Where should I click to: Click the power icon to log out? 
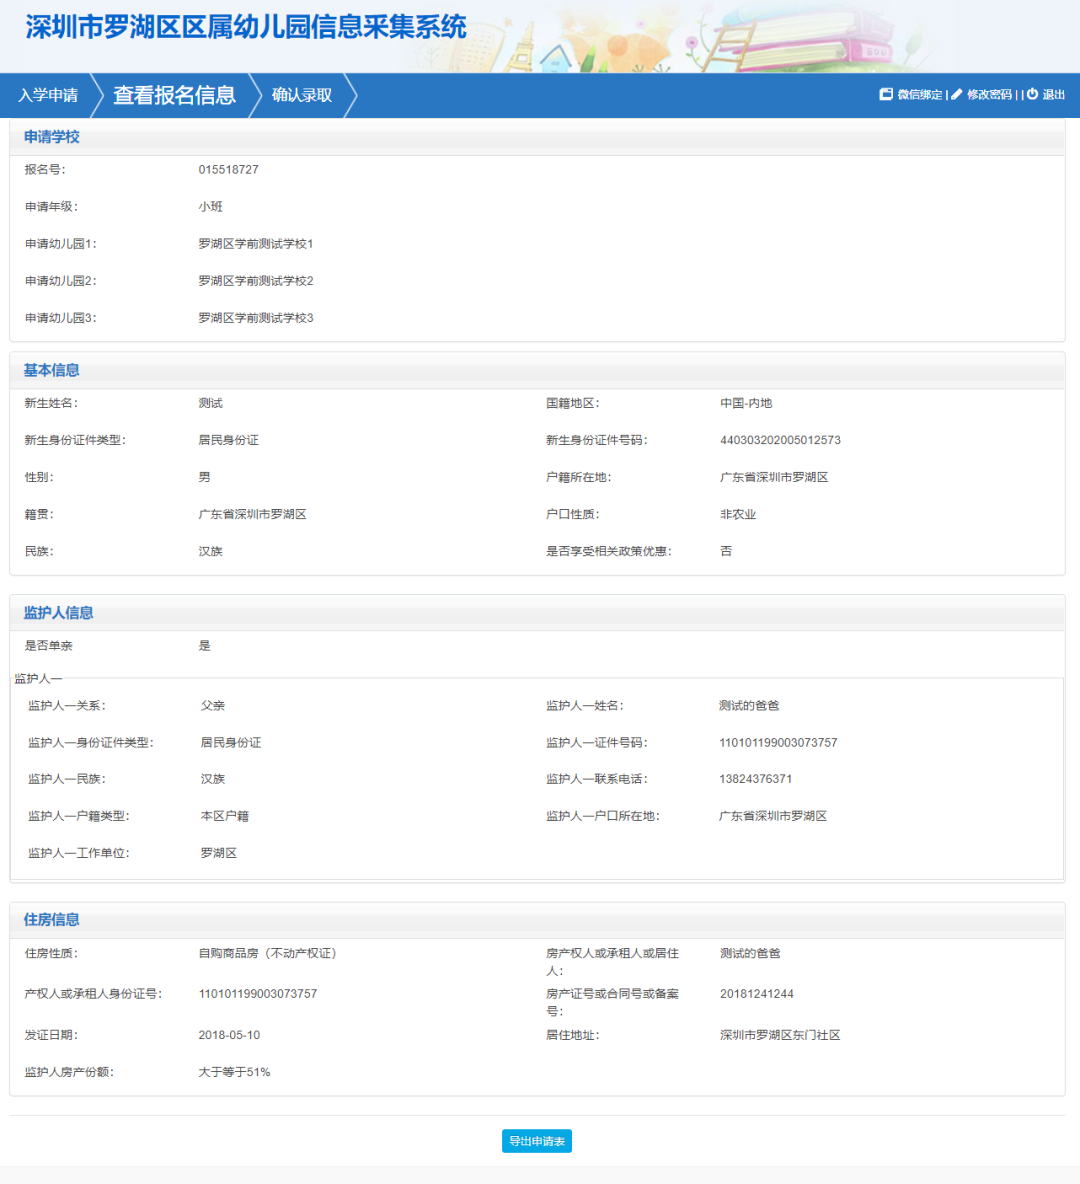(1031, 94)
